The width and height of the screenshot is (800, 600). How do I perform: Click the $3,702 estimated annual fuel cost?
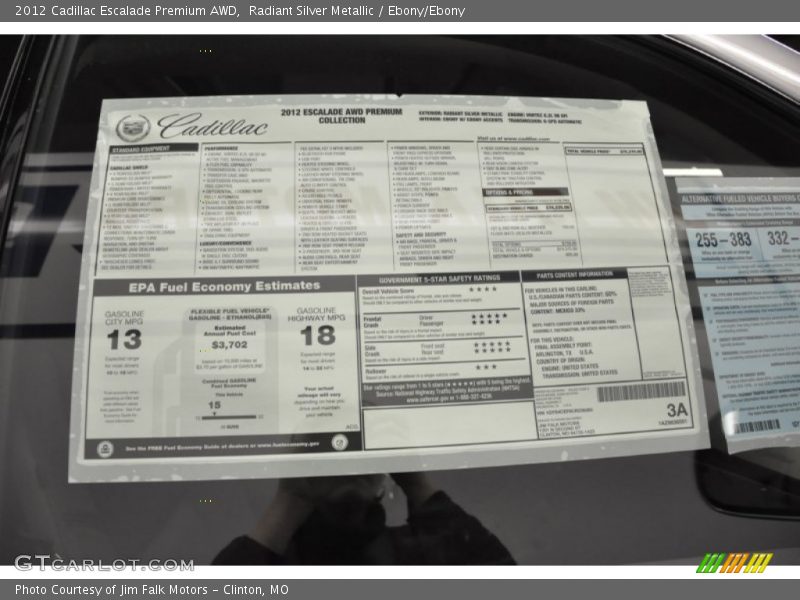[x=229, y=344]
